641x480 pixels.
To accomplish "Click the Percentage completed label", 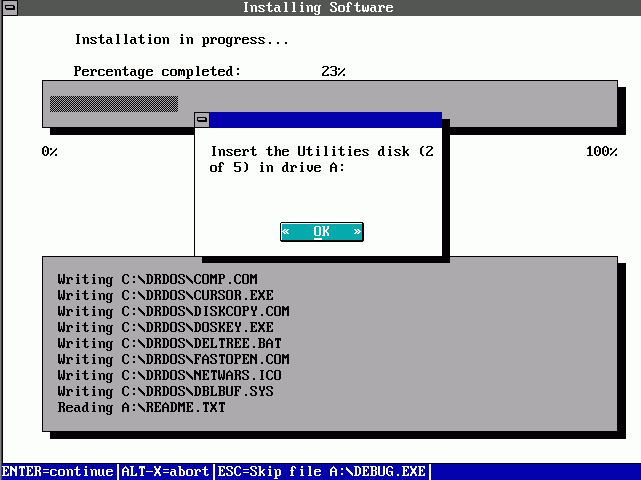I will click(157, 72).
